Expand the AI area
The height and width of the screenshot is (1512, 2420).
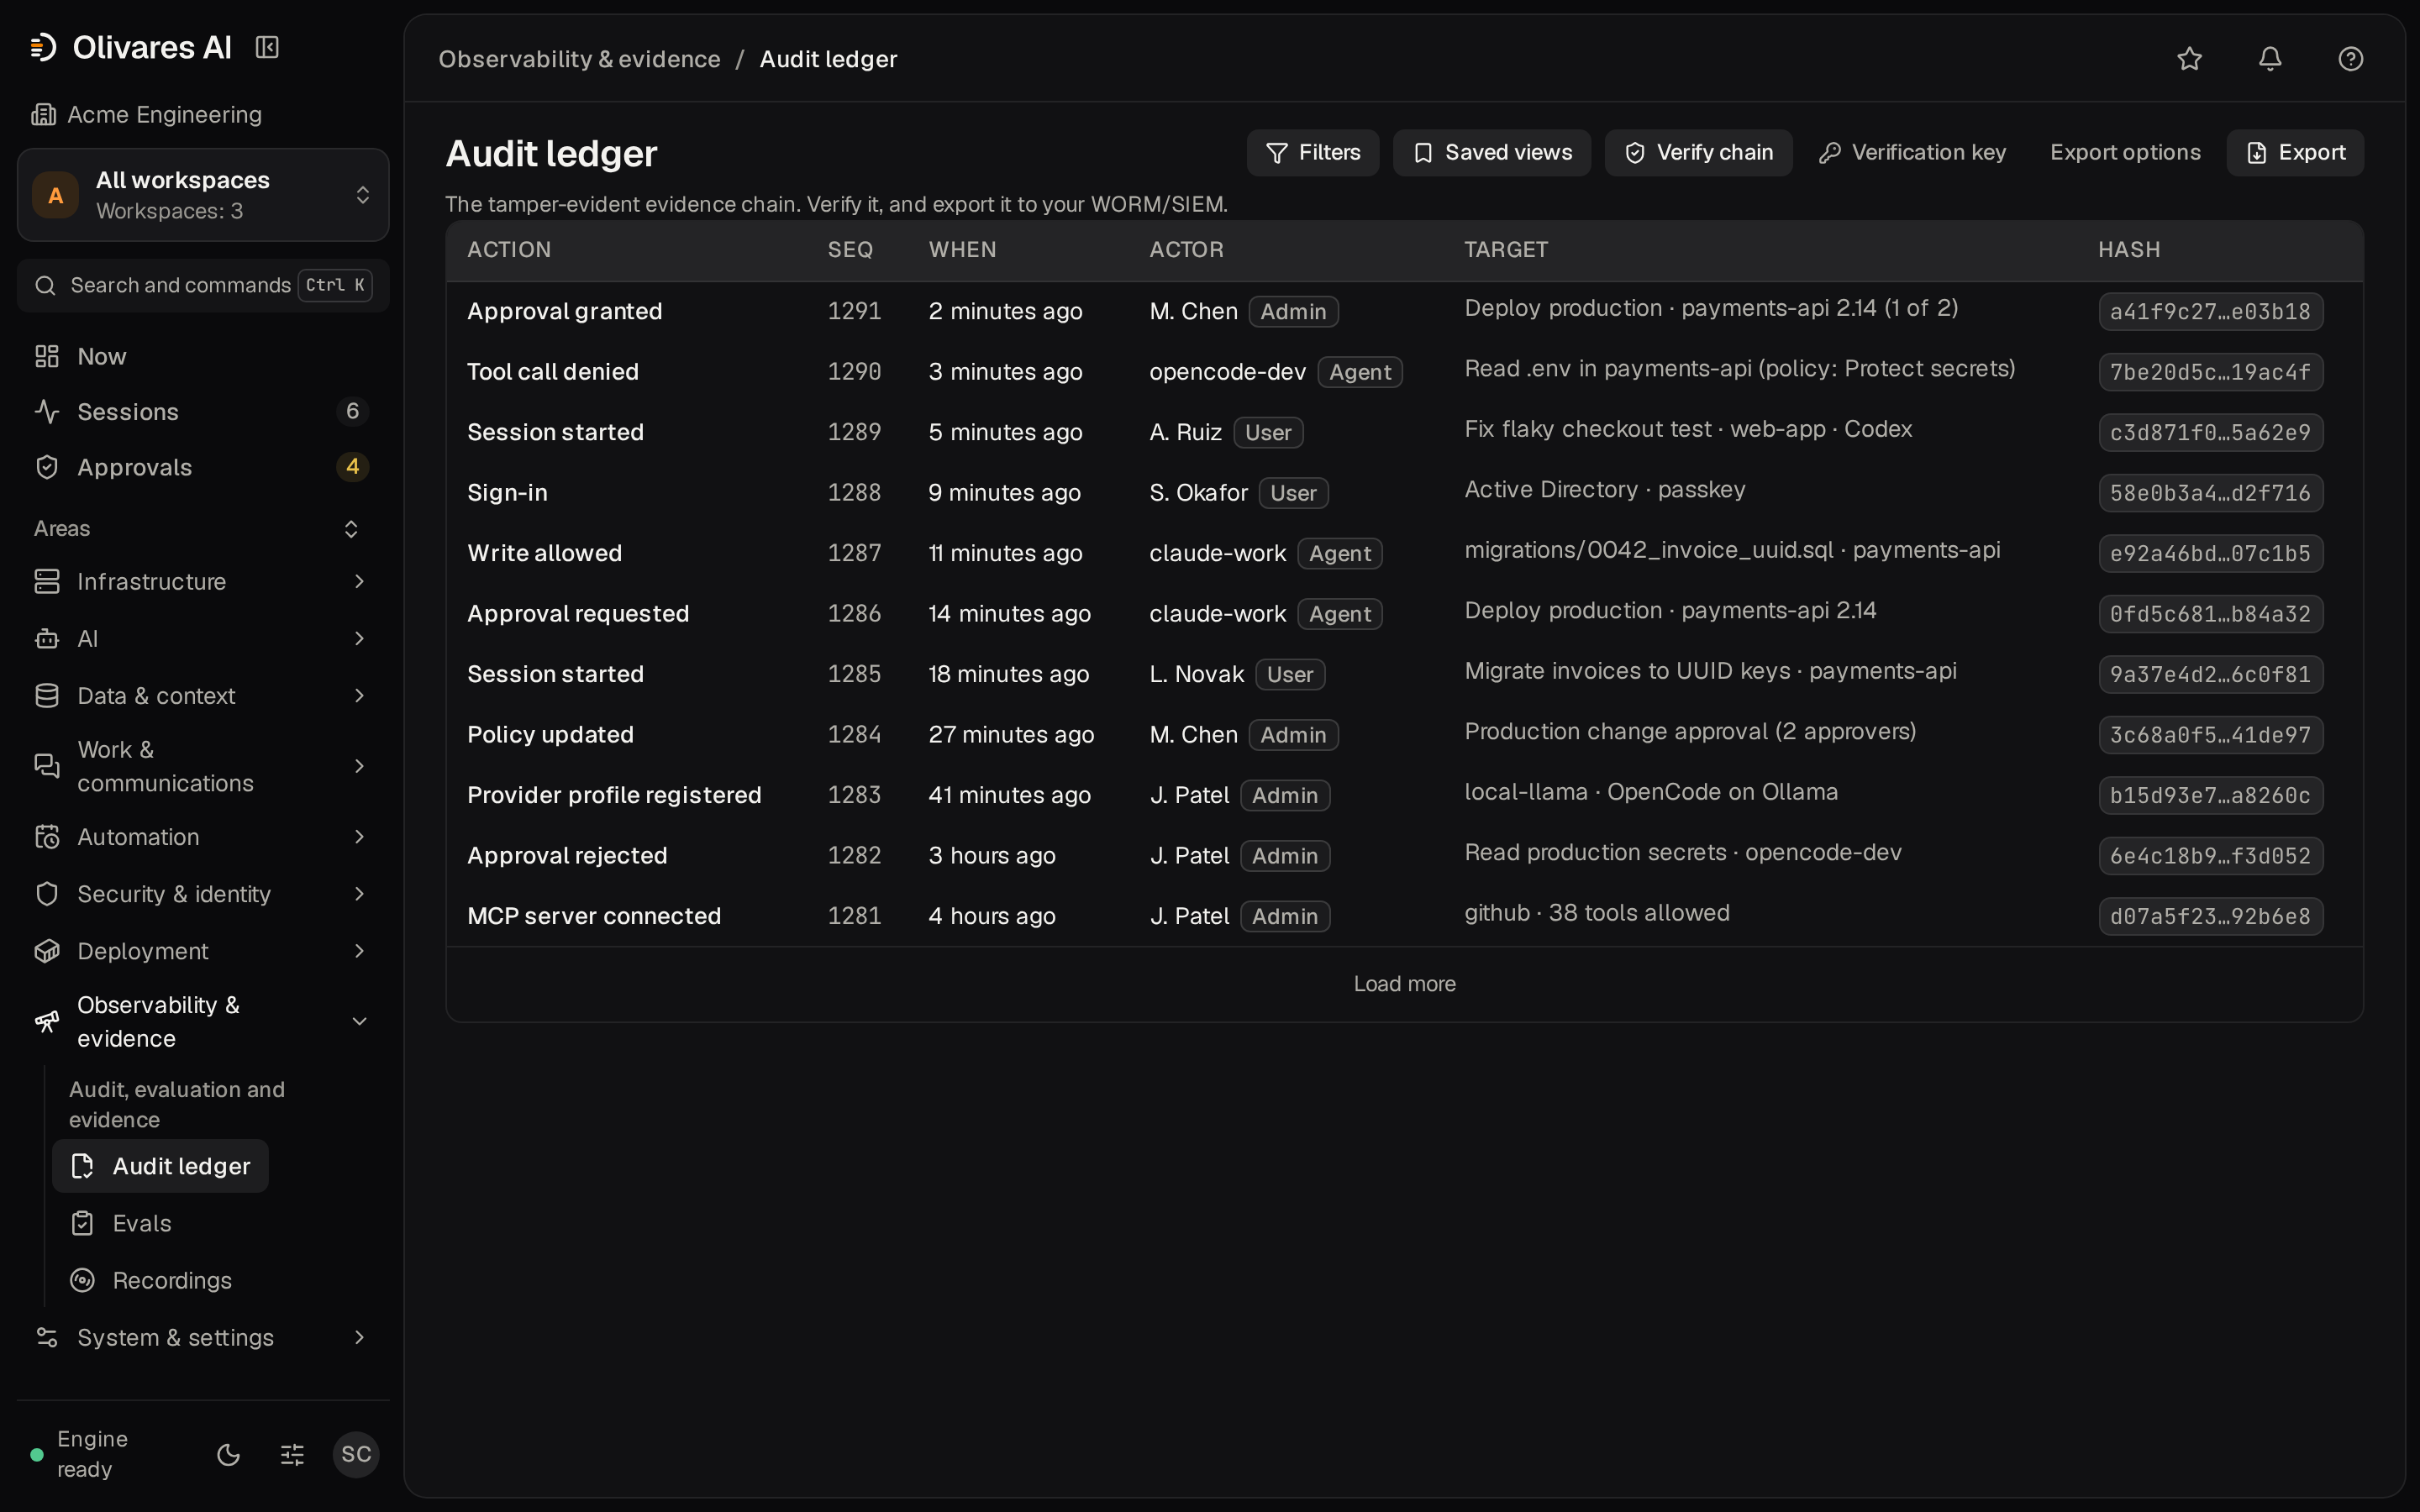click(x=203, y=638)
